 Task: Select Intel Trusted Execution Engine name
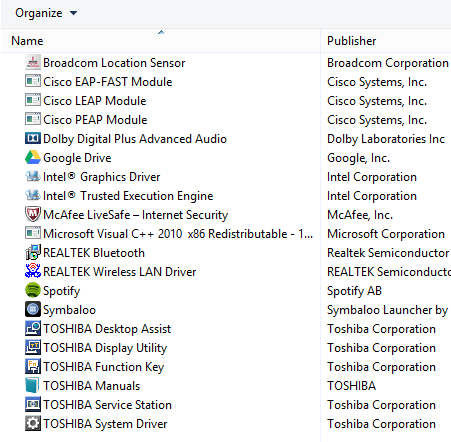coord(128,196)
